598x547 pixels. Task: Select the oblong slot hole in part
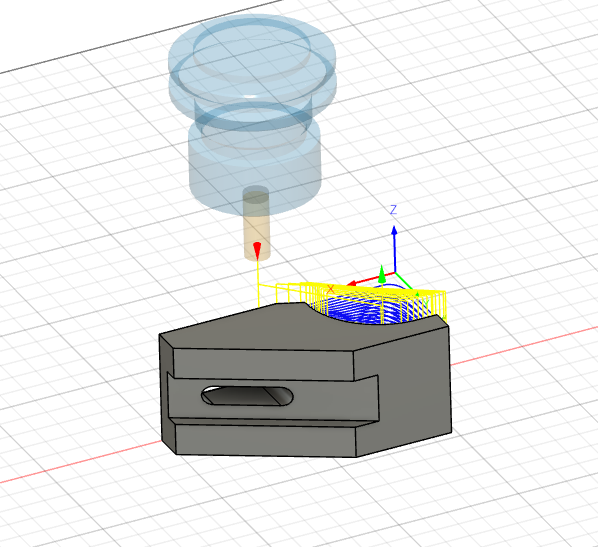point(247,396)
